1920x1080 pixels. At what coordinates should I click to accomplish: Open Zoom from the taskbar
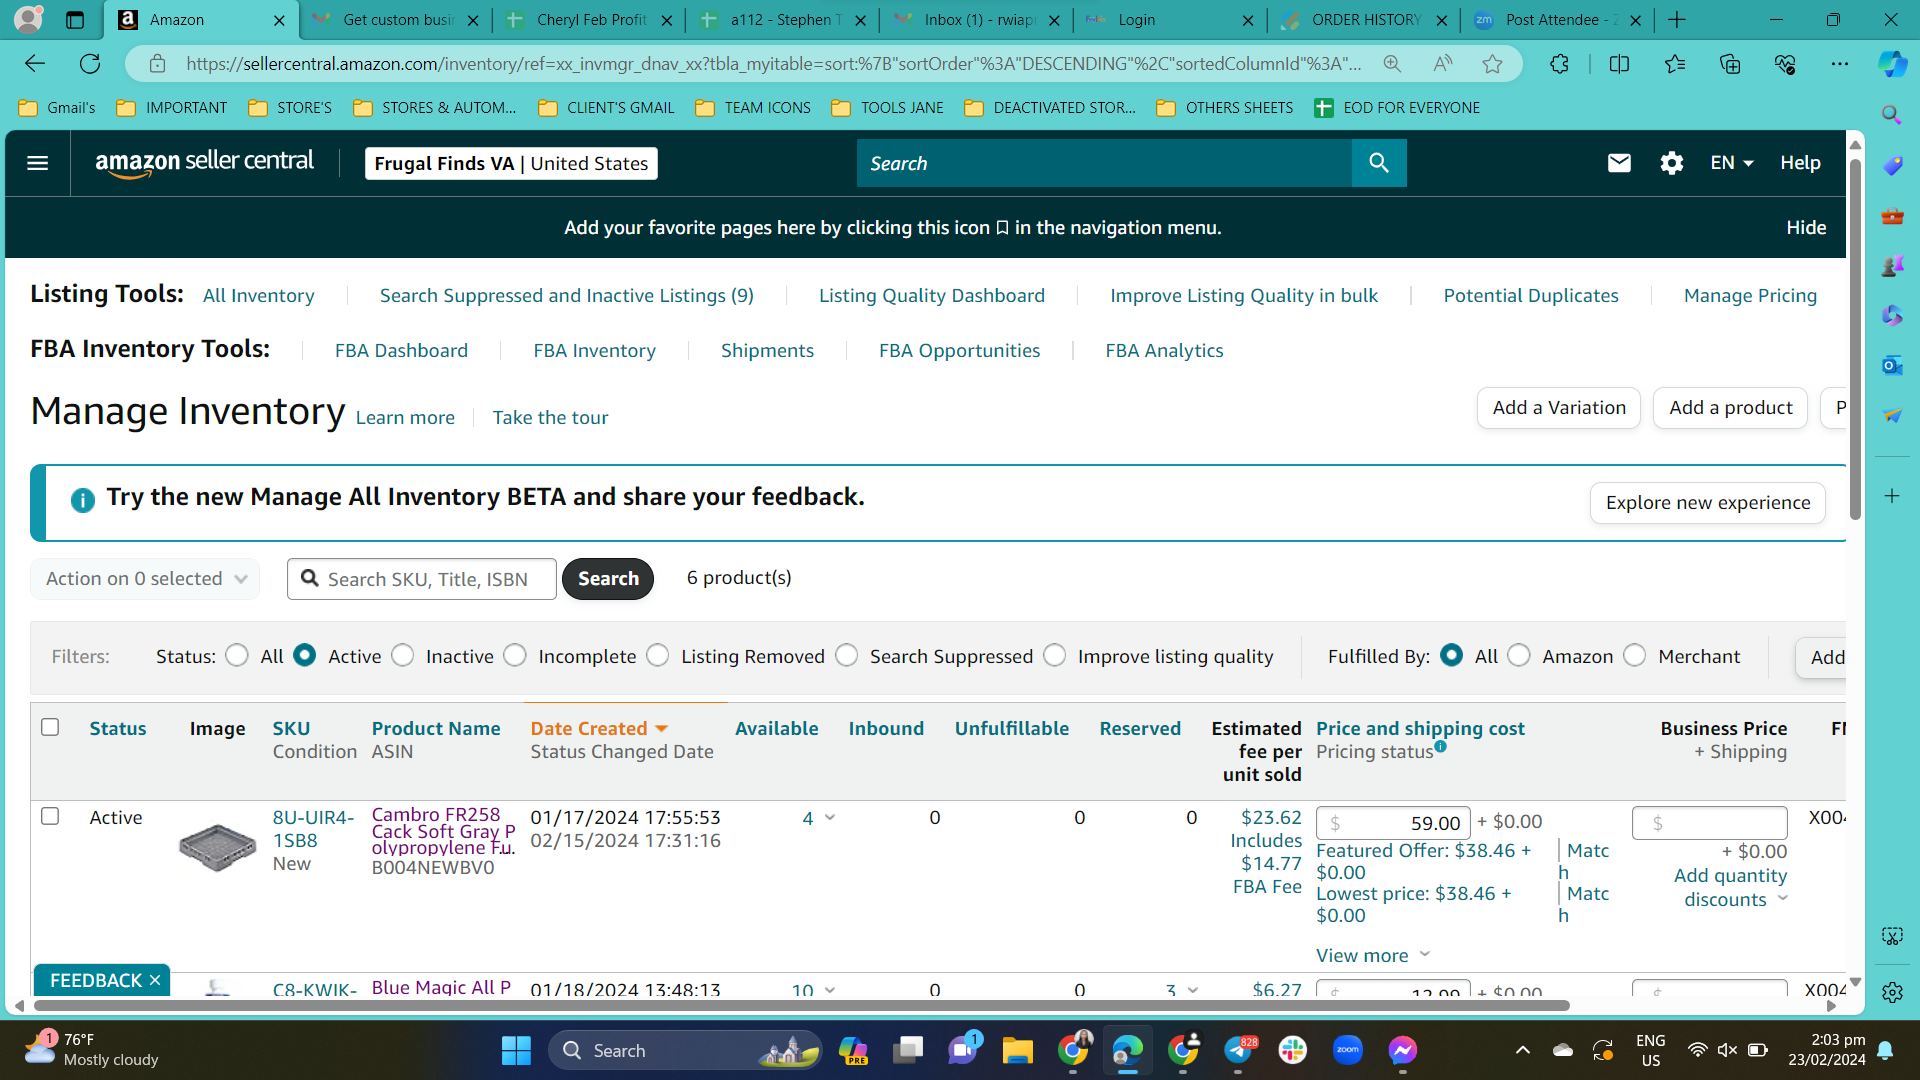pyautogui.click(x=1347, y=1050)
